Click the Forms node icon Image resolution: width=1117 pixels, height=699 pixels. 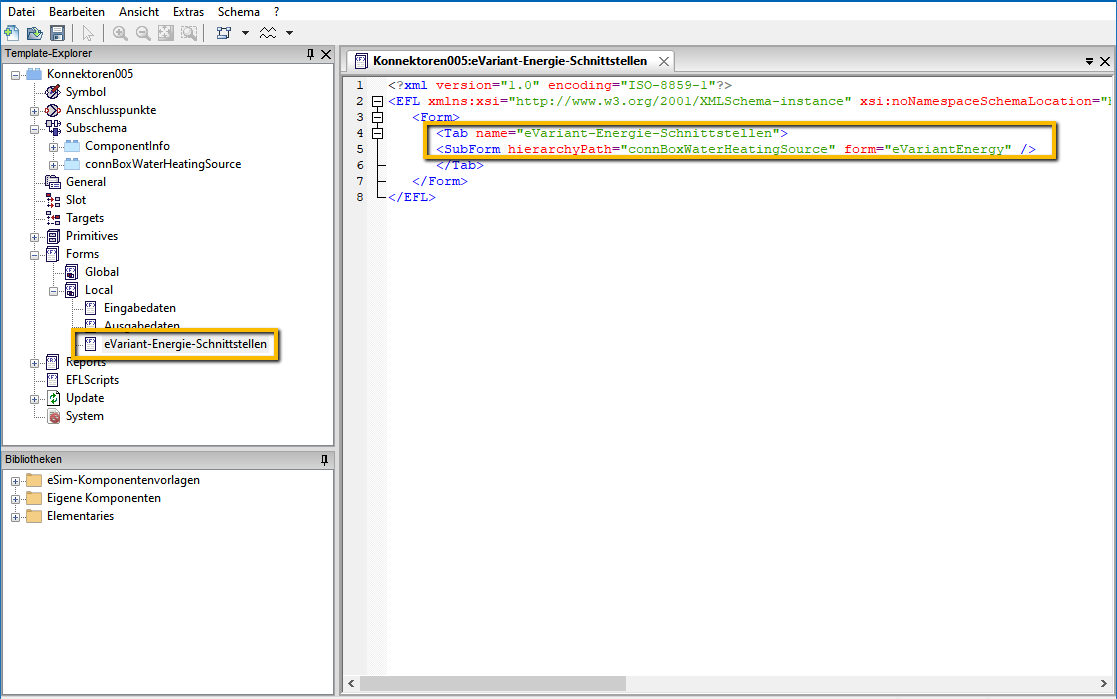(53, 254)
